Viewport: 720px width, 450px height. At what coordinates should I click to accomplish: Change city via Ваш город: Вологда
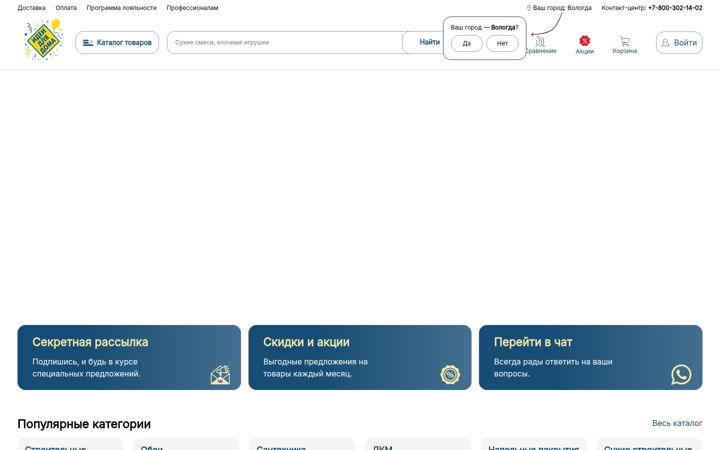(559, 8)
